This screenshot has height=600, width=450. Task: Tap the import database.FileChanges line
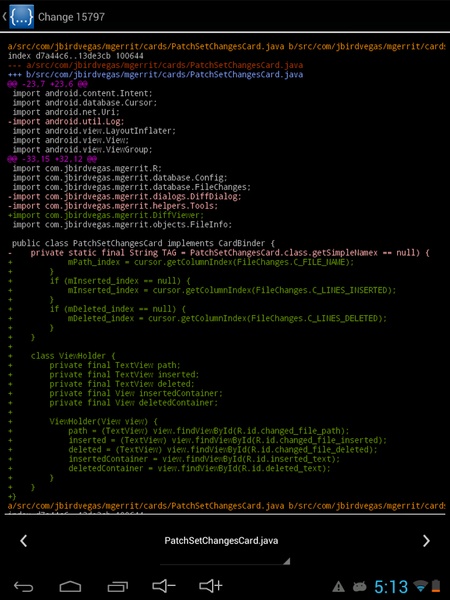pos(132,187)
